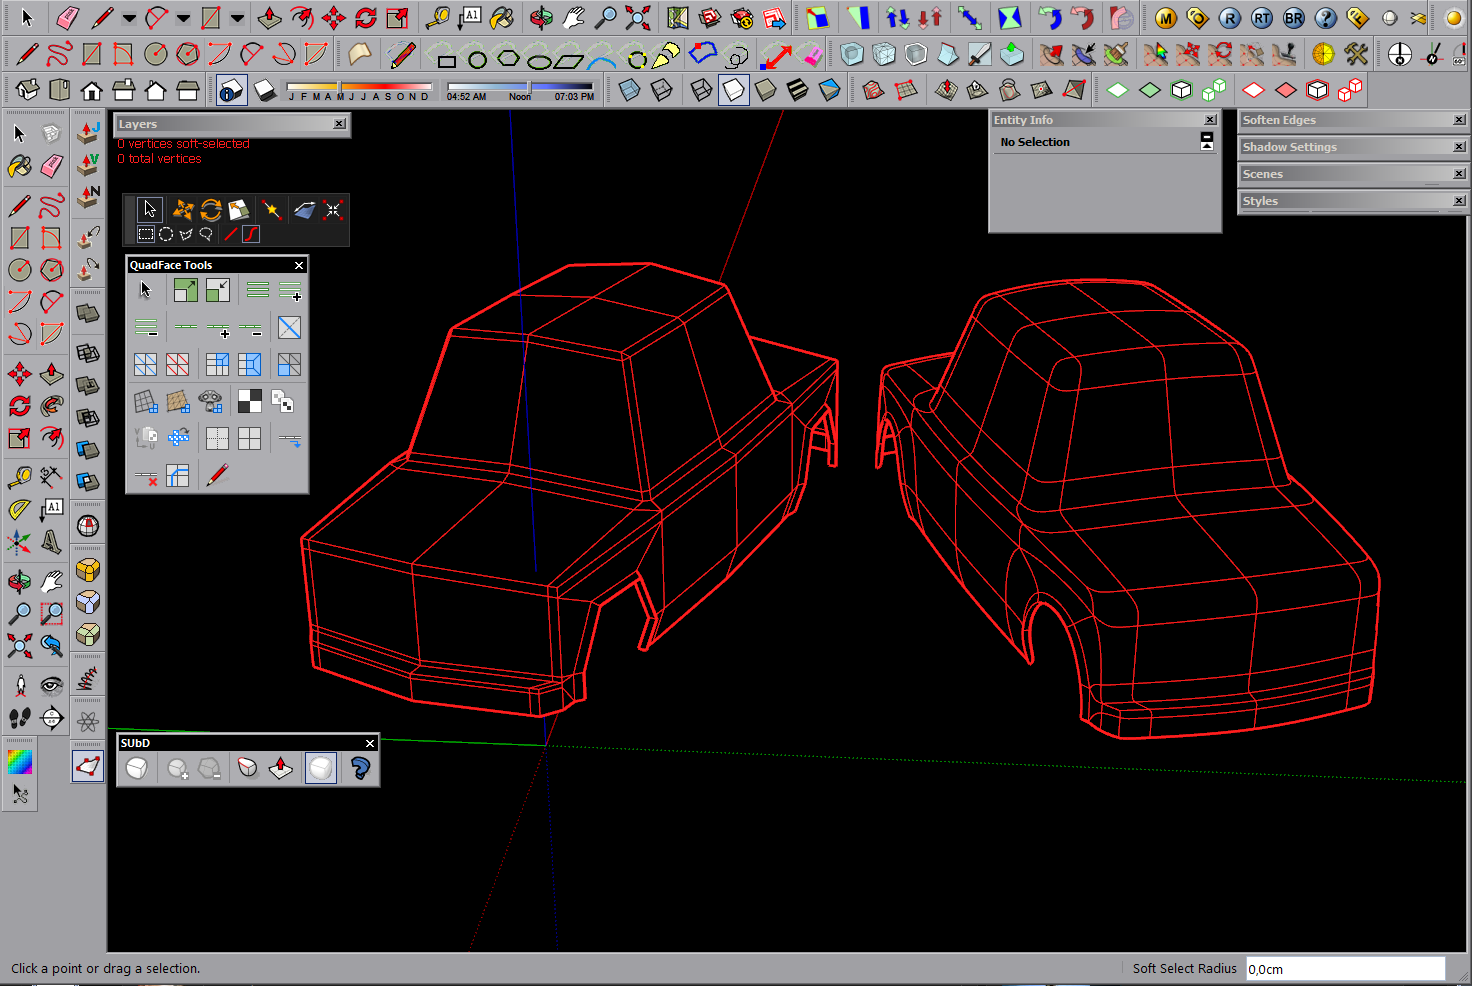Toggle Back Edges style
Viewport: 1472px width, 986px height.
661,91
